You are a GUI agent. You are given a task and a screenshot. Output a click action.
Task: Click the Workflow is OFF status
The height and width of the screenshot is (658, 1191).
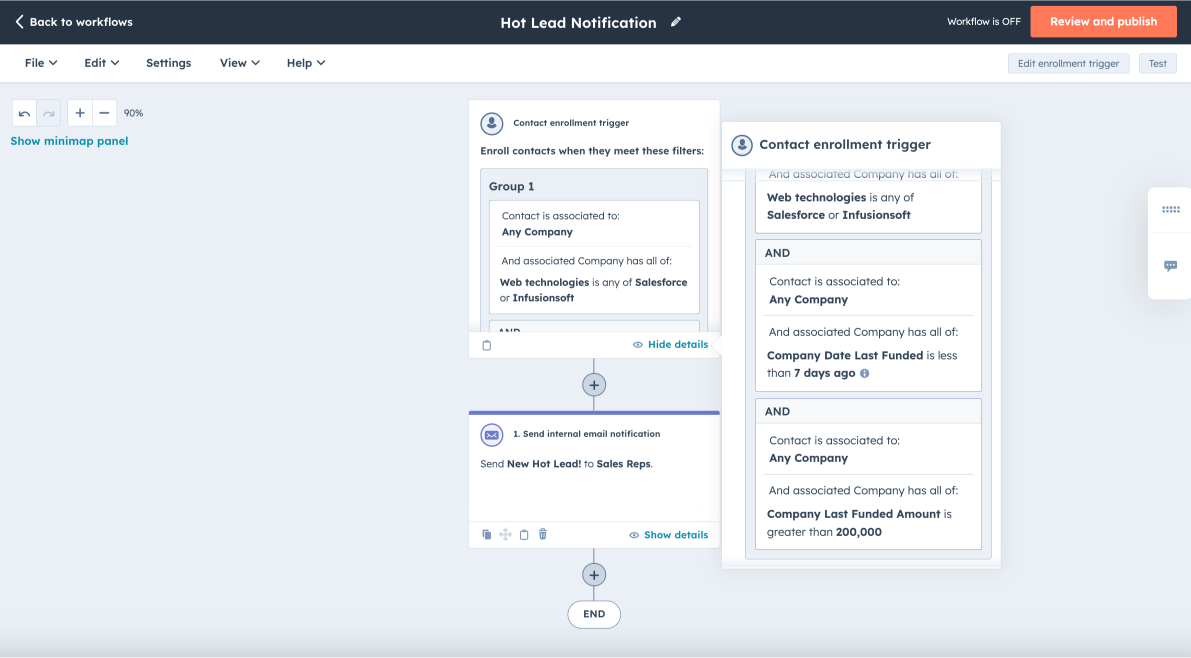tap(984, 22)
